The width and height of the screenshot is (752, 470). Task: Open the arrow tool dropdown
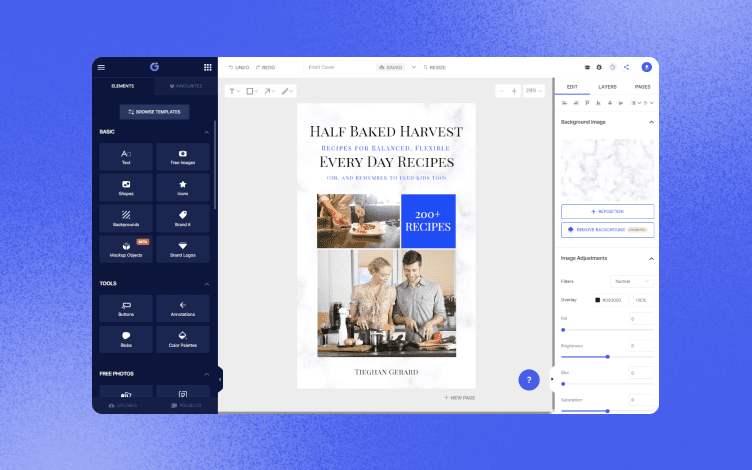(270, 91)
